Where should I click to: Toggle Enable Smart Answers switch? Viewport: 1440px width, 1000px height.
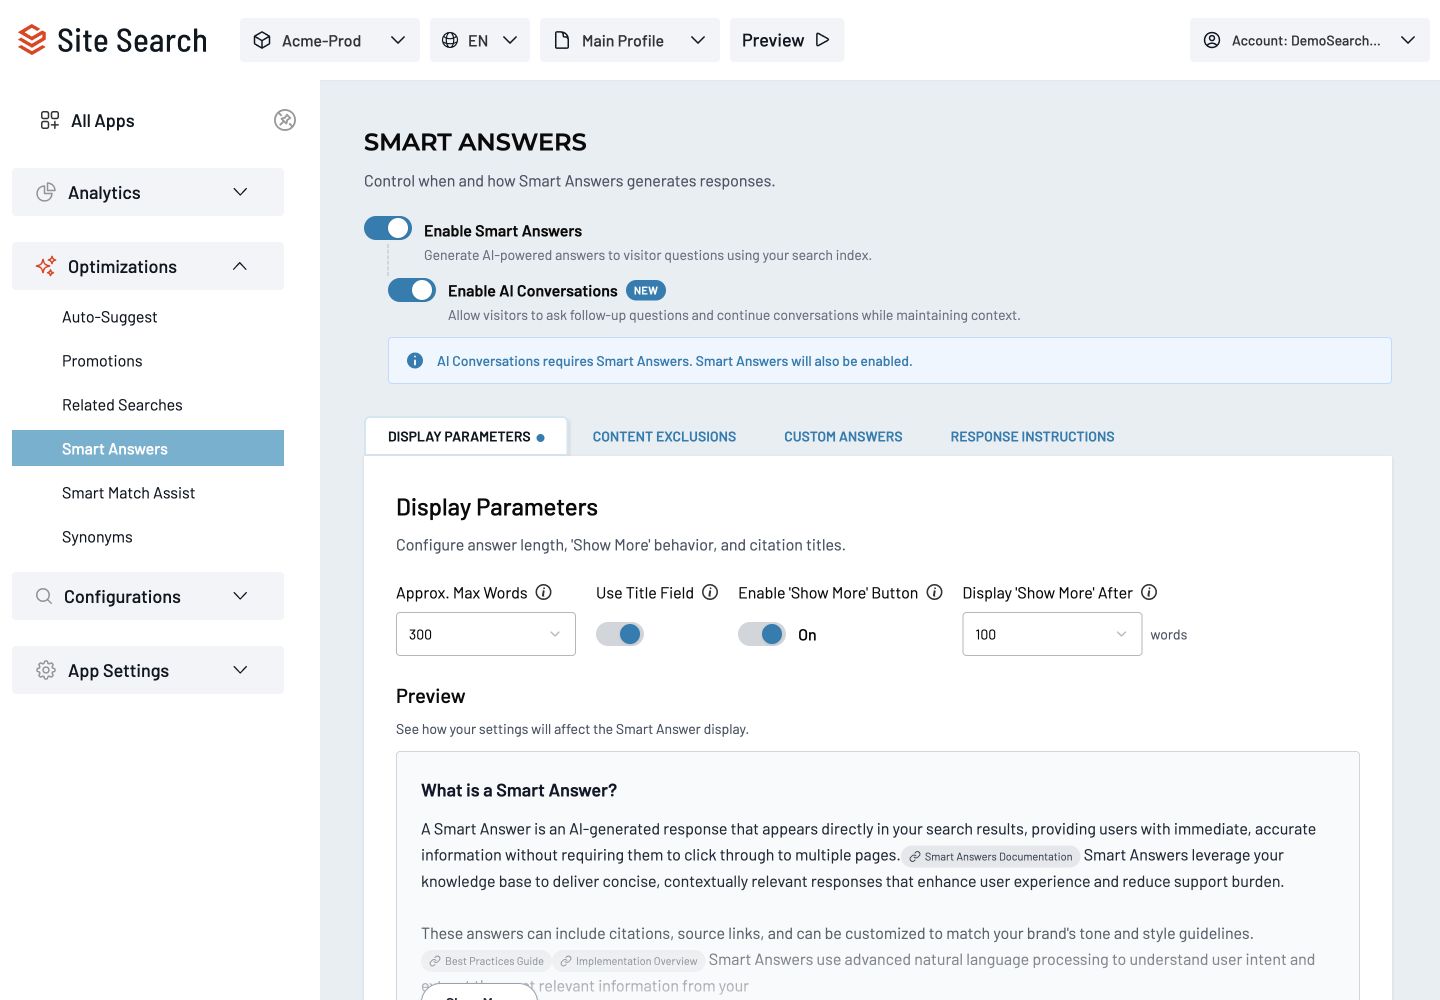click(388, 228)
